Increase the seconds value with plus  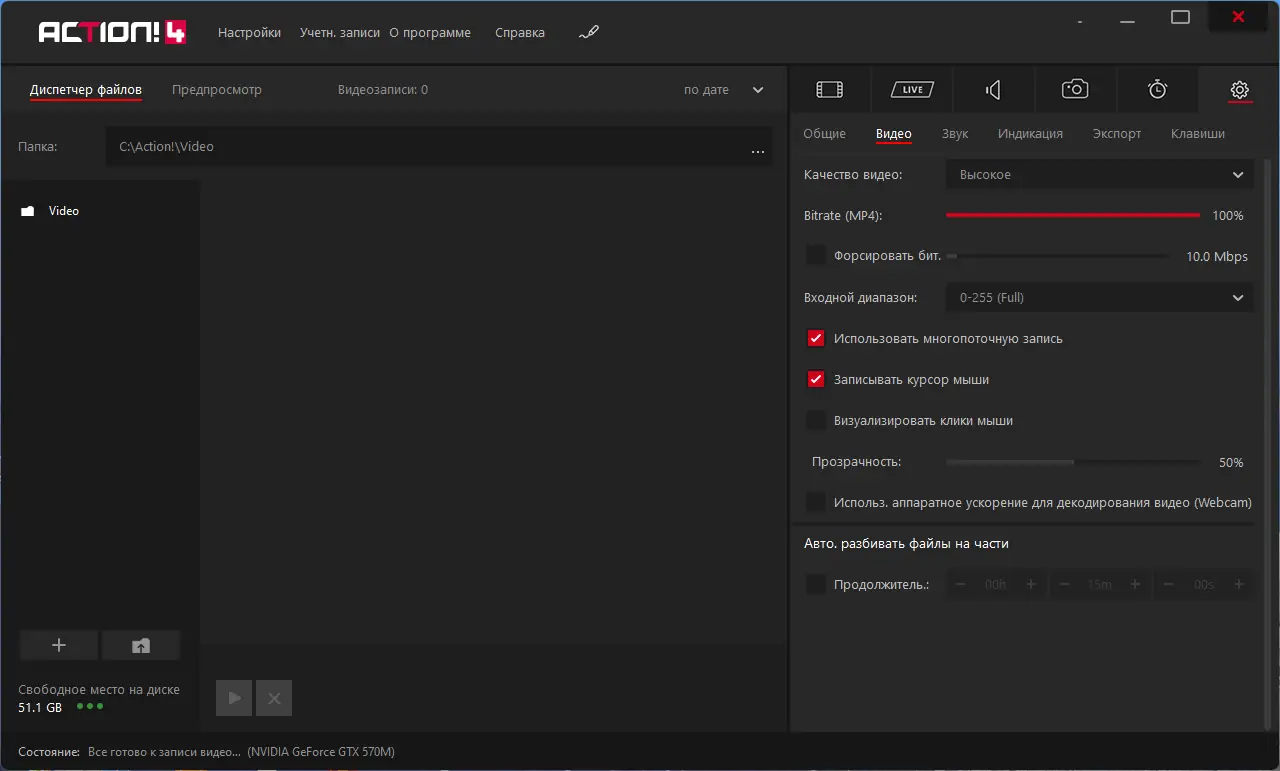pyautogui.click(x=1239, y=584)
